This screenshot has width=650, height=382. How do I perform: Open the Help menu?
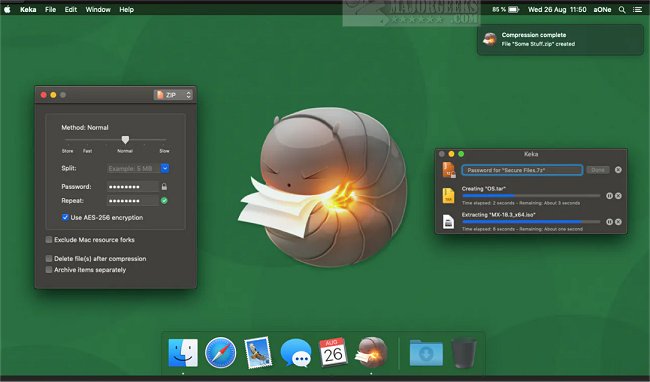pos(126,9)
